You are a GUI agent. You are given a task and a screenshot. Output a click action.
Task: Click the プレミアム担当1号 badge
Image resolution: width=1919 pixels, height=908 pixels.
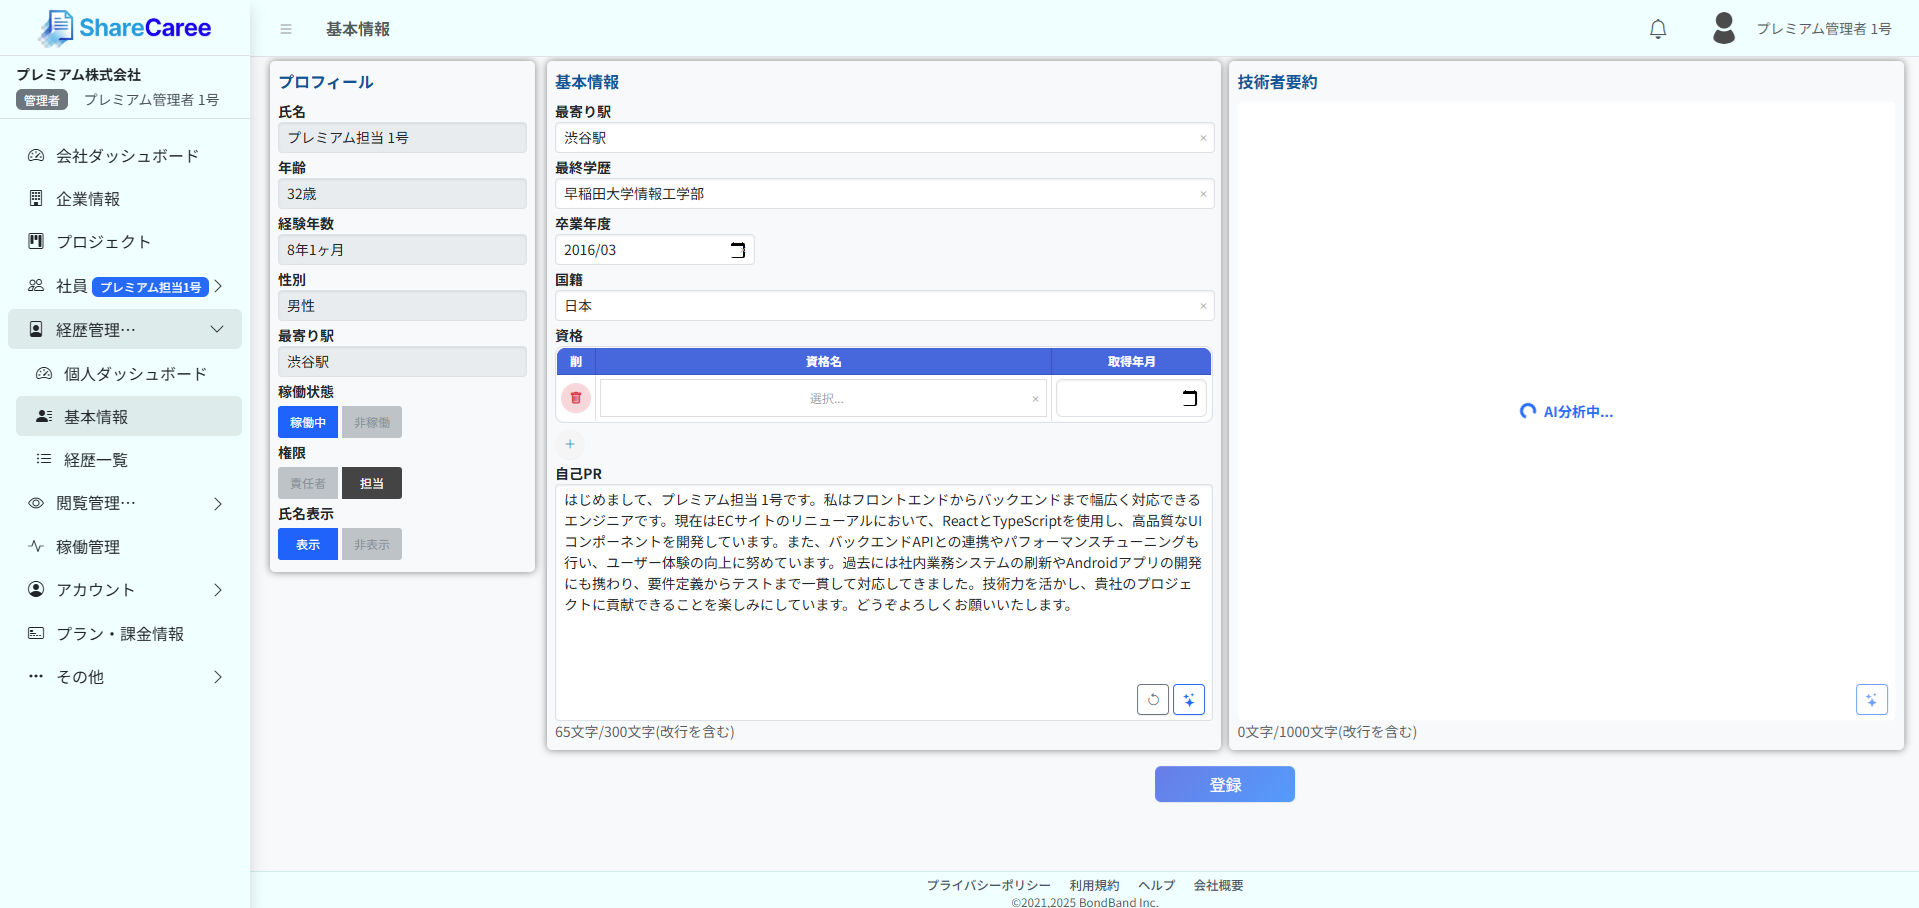point(150,287)
